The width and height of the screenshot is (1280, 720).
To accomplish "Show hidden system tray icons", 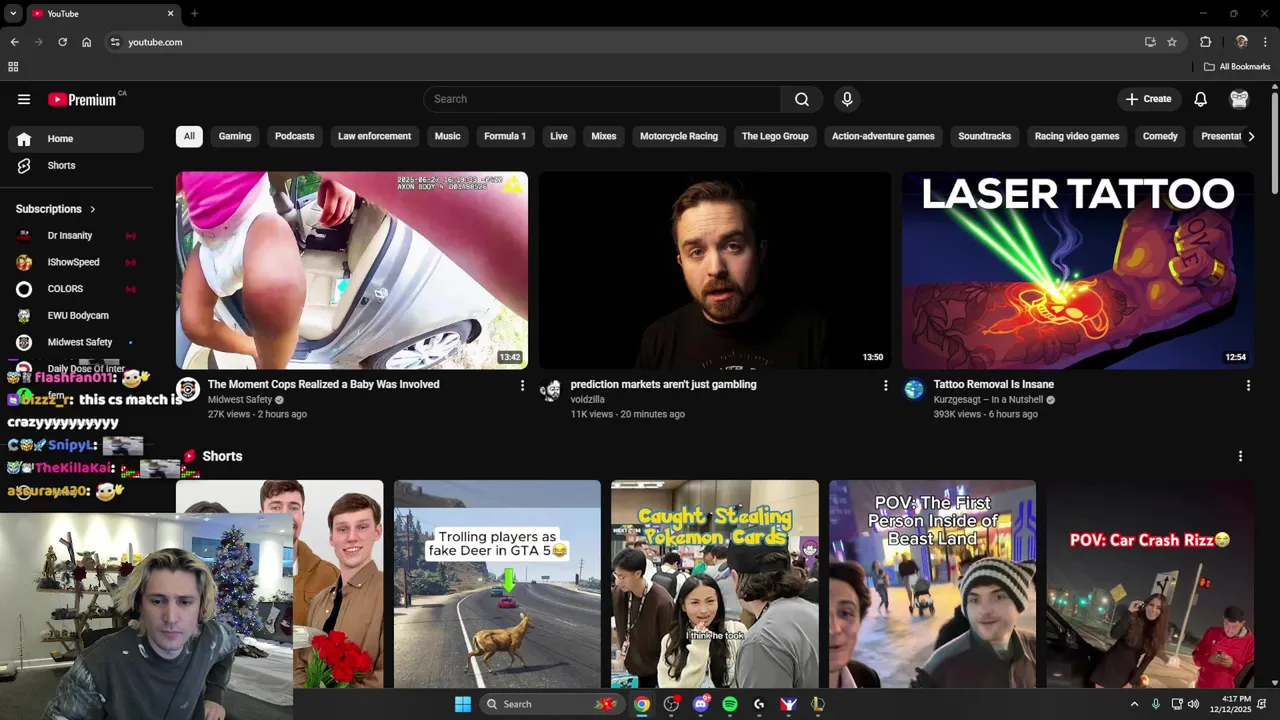I will (x=1134, y=704).
